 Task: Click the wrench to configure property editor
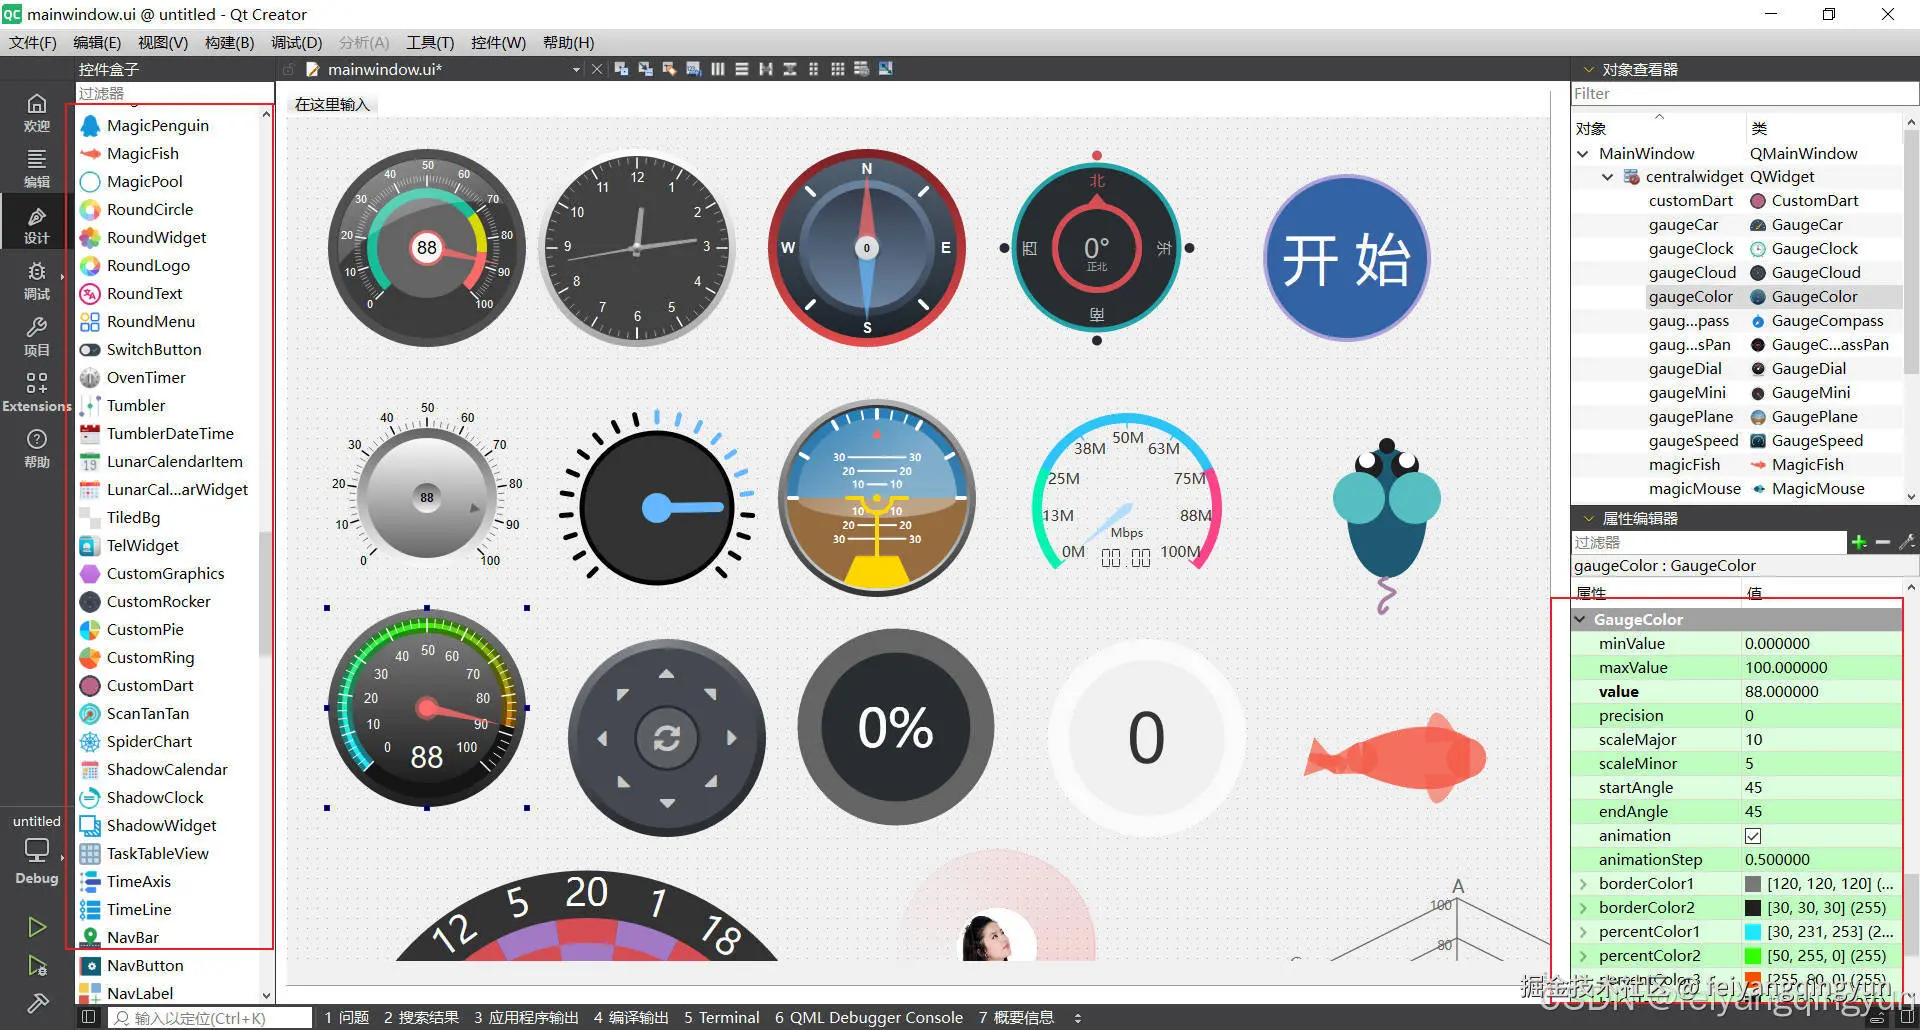point(1908,542)
